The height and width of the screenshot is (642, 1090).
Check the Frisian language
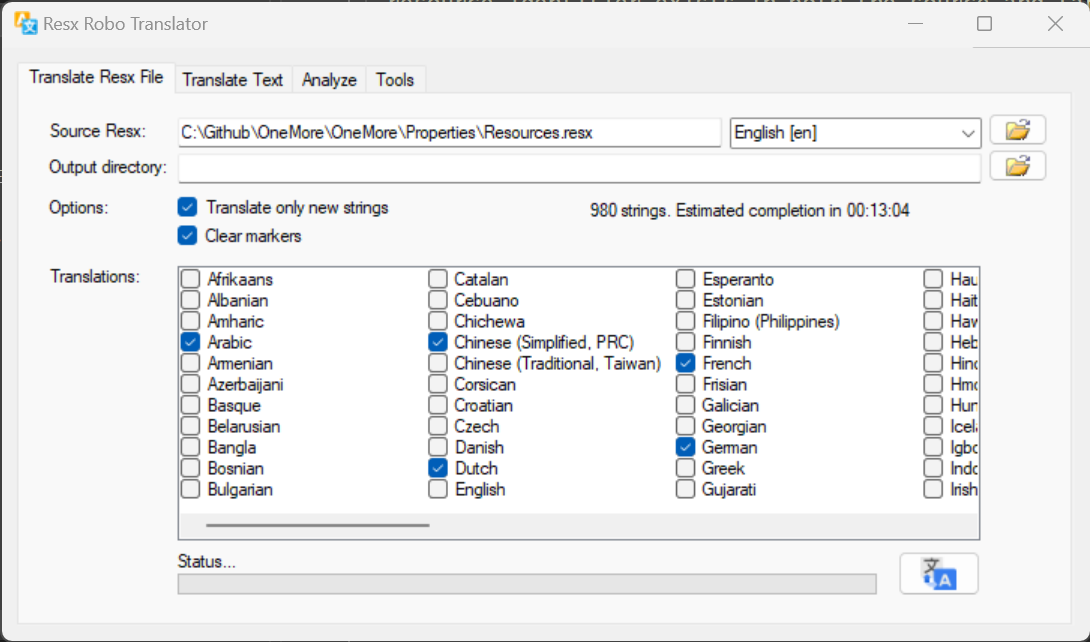coord(685,384)
